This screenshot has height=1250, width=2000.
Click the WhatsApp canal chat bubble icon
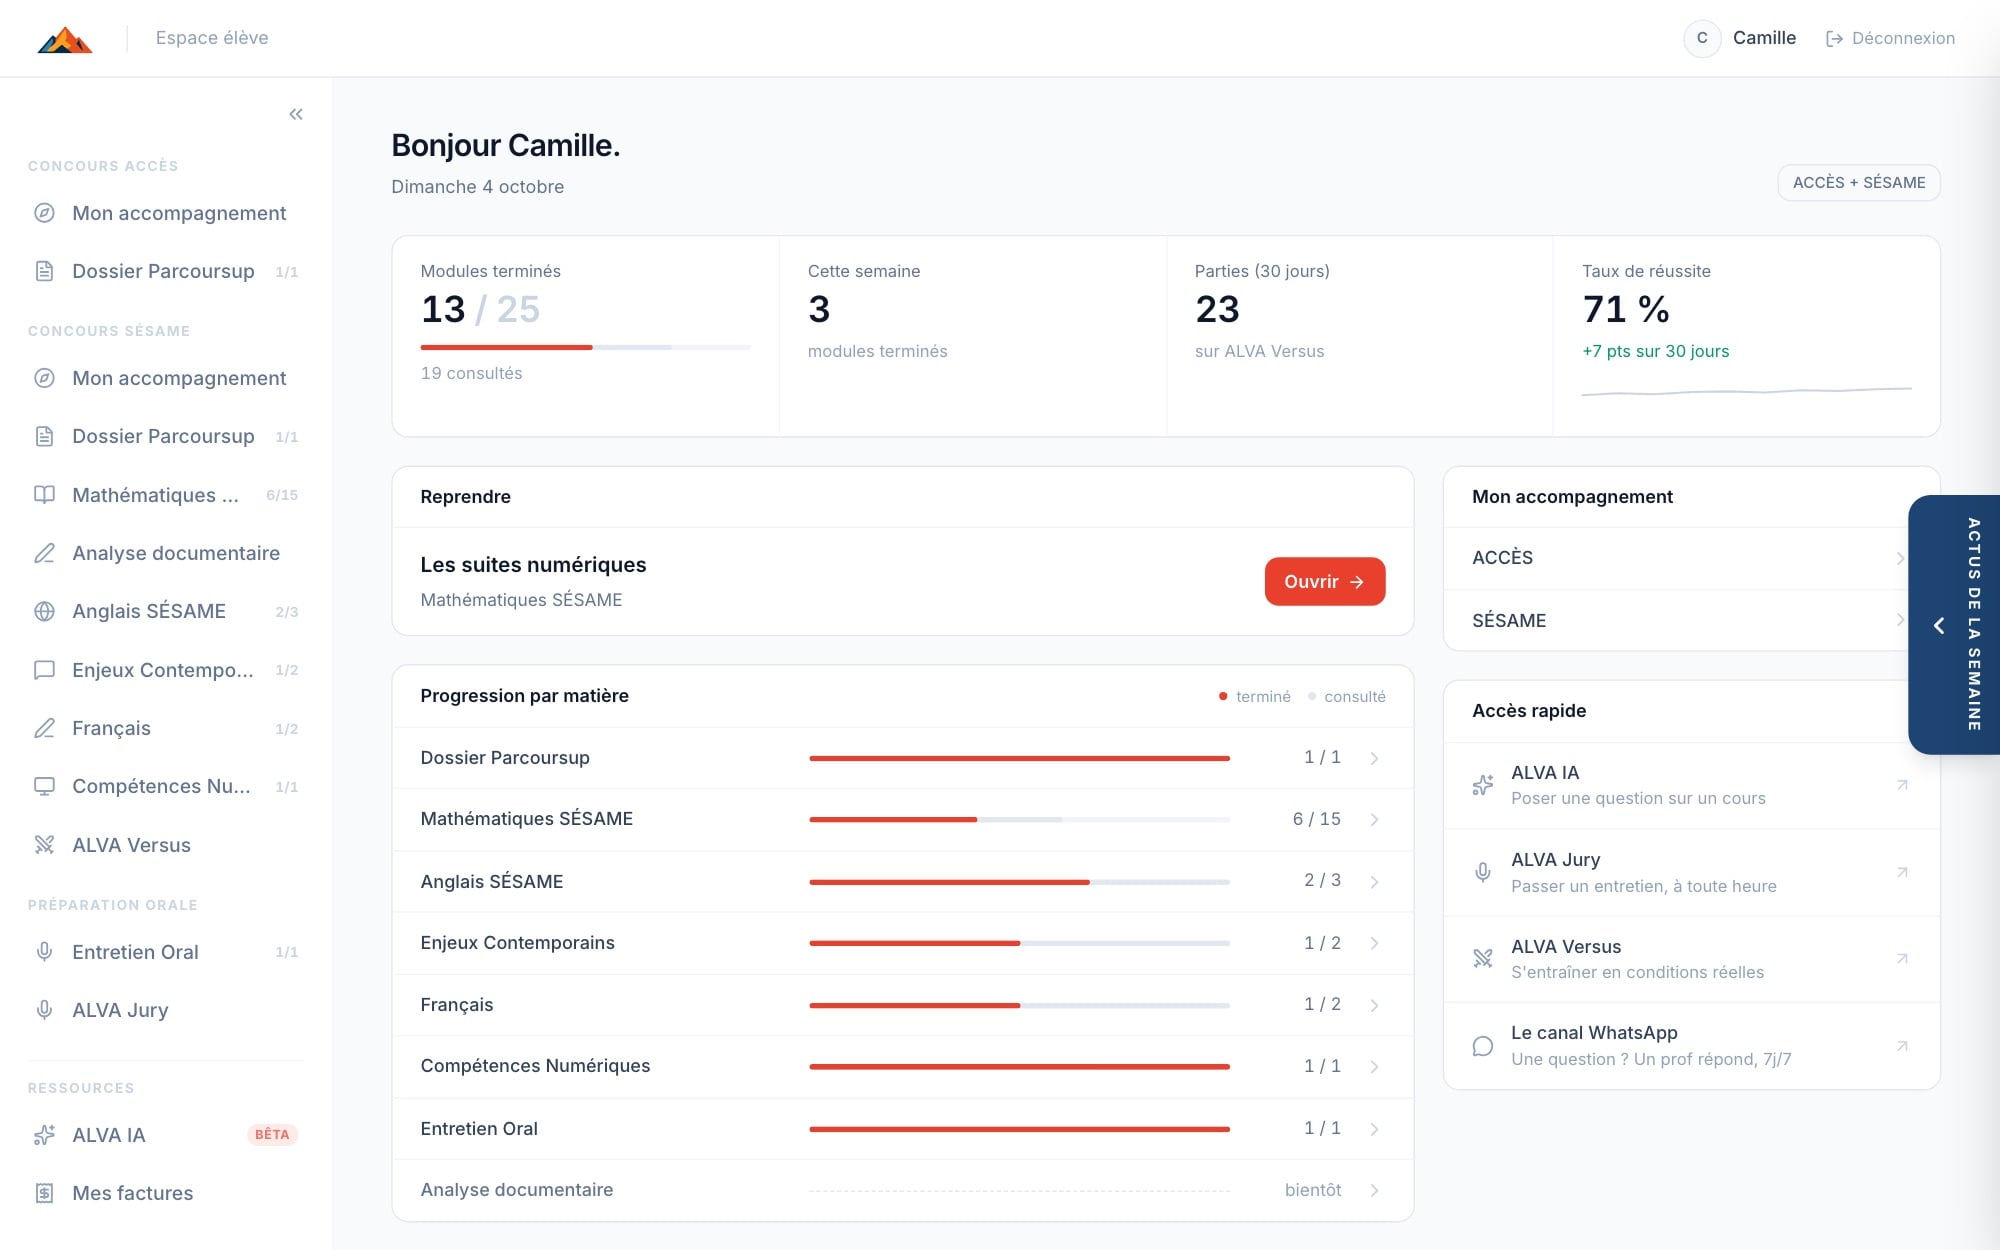[x=1483, y=1046]
